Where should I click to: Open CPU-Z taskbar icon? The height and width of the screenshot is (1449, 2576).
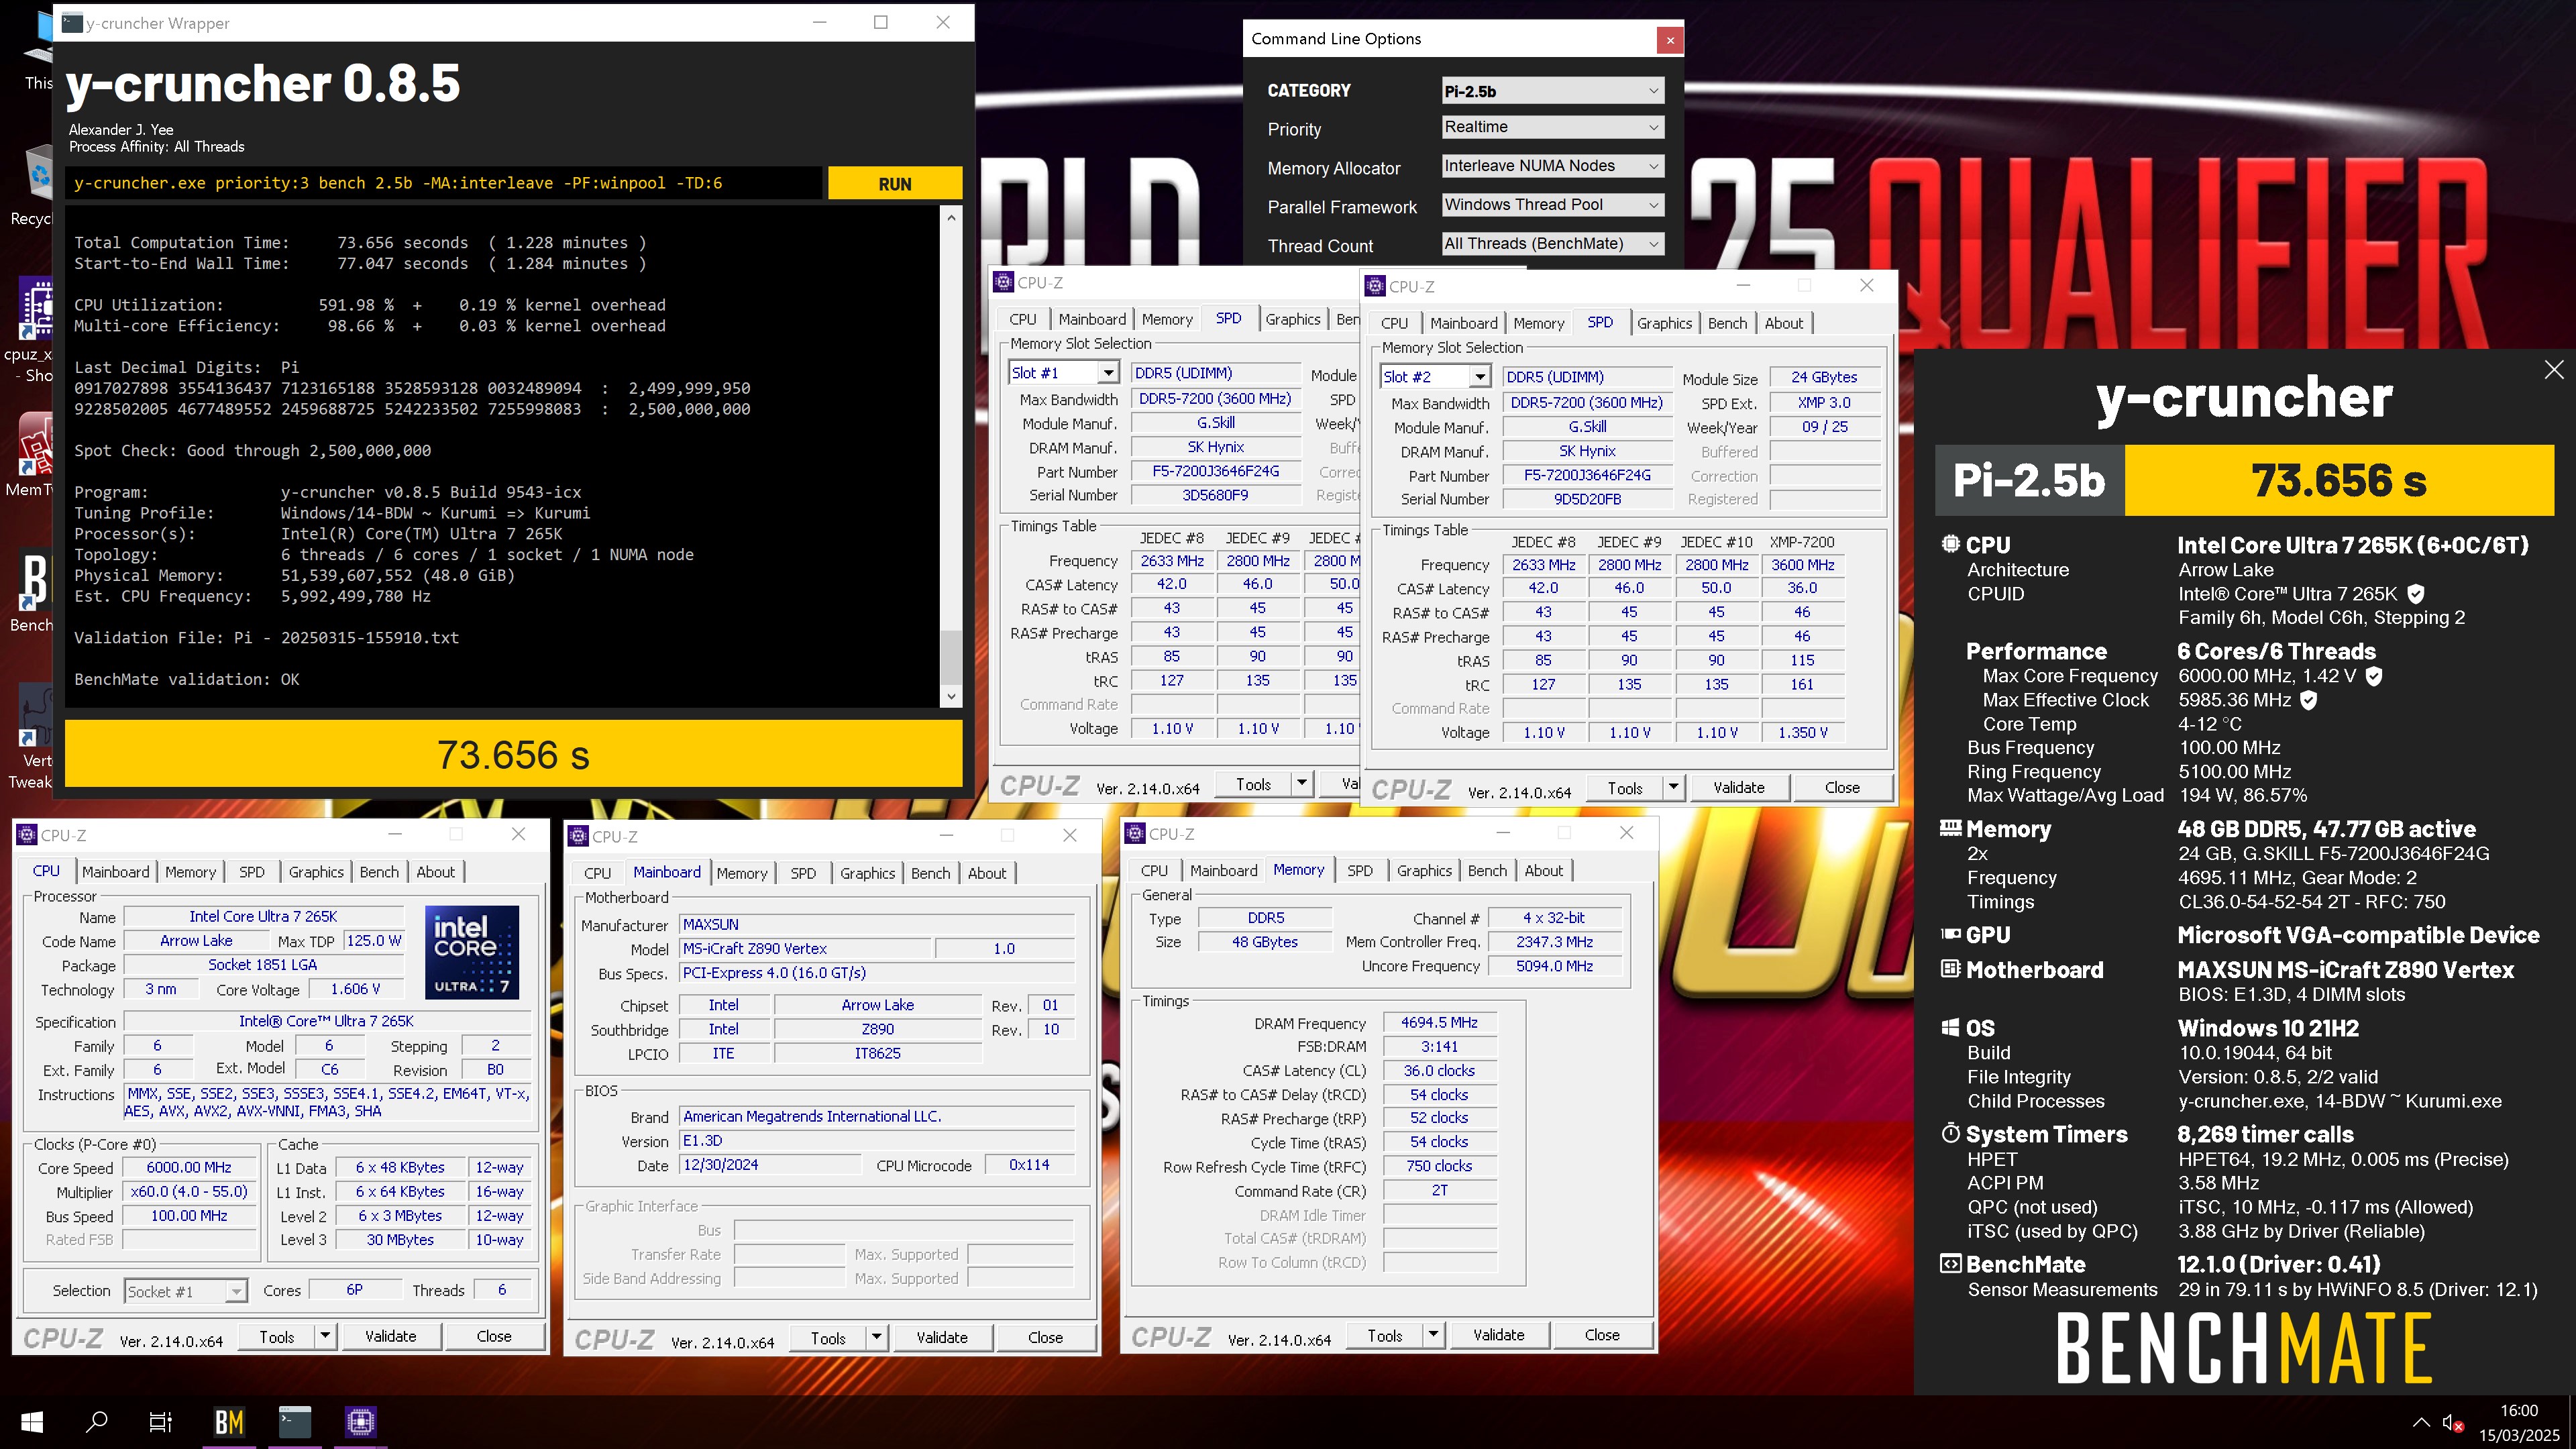pos(361,1421)
